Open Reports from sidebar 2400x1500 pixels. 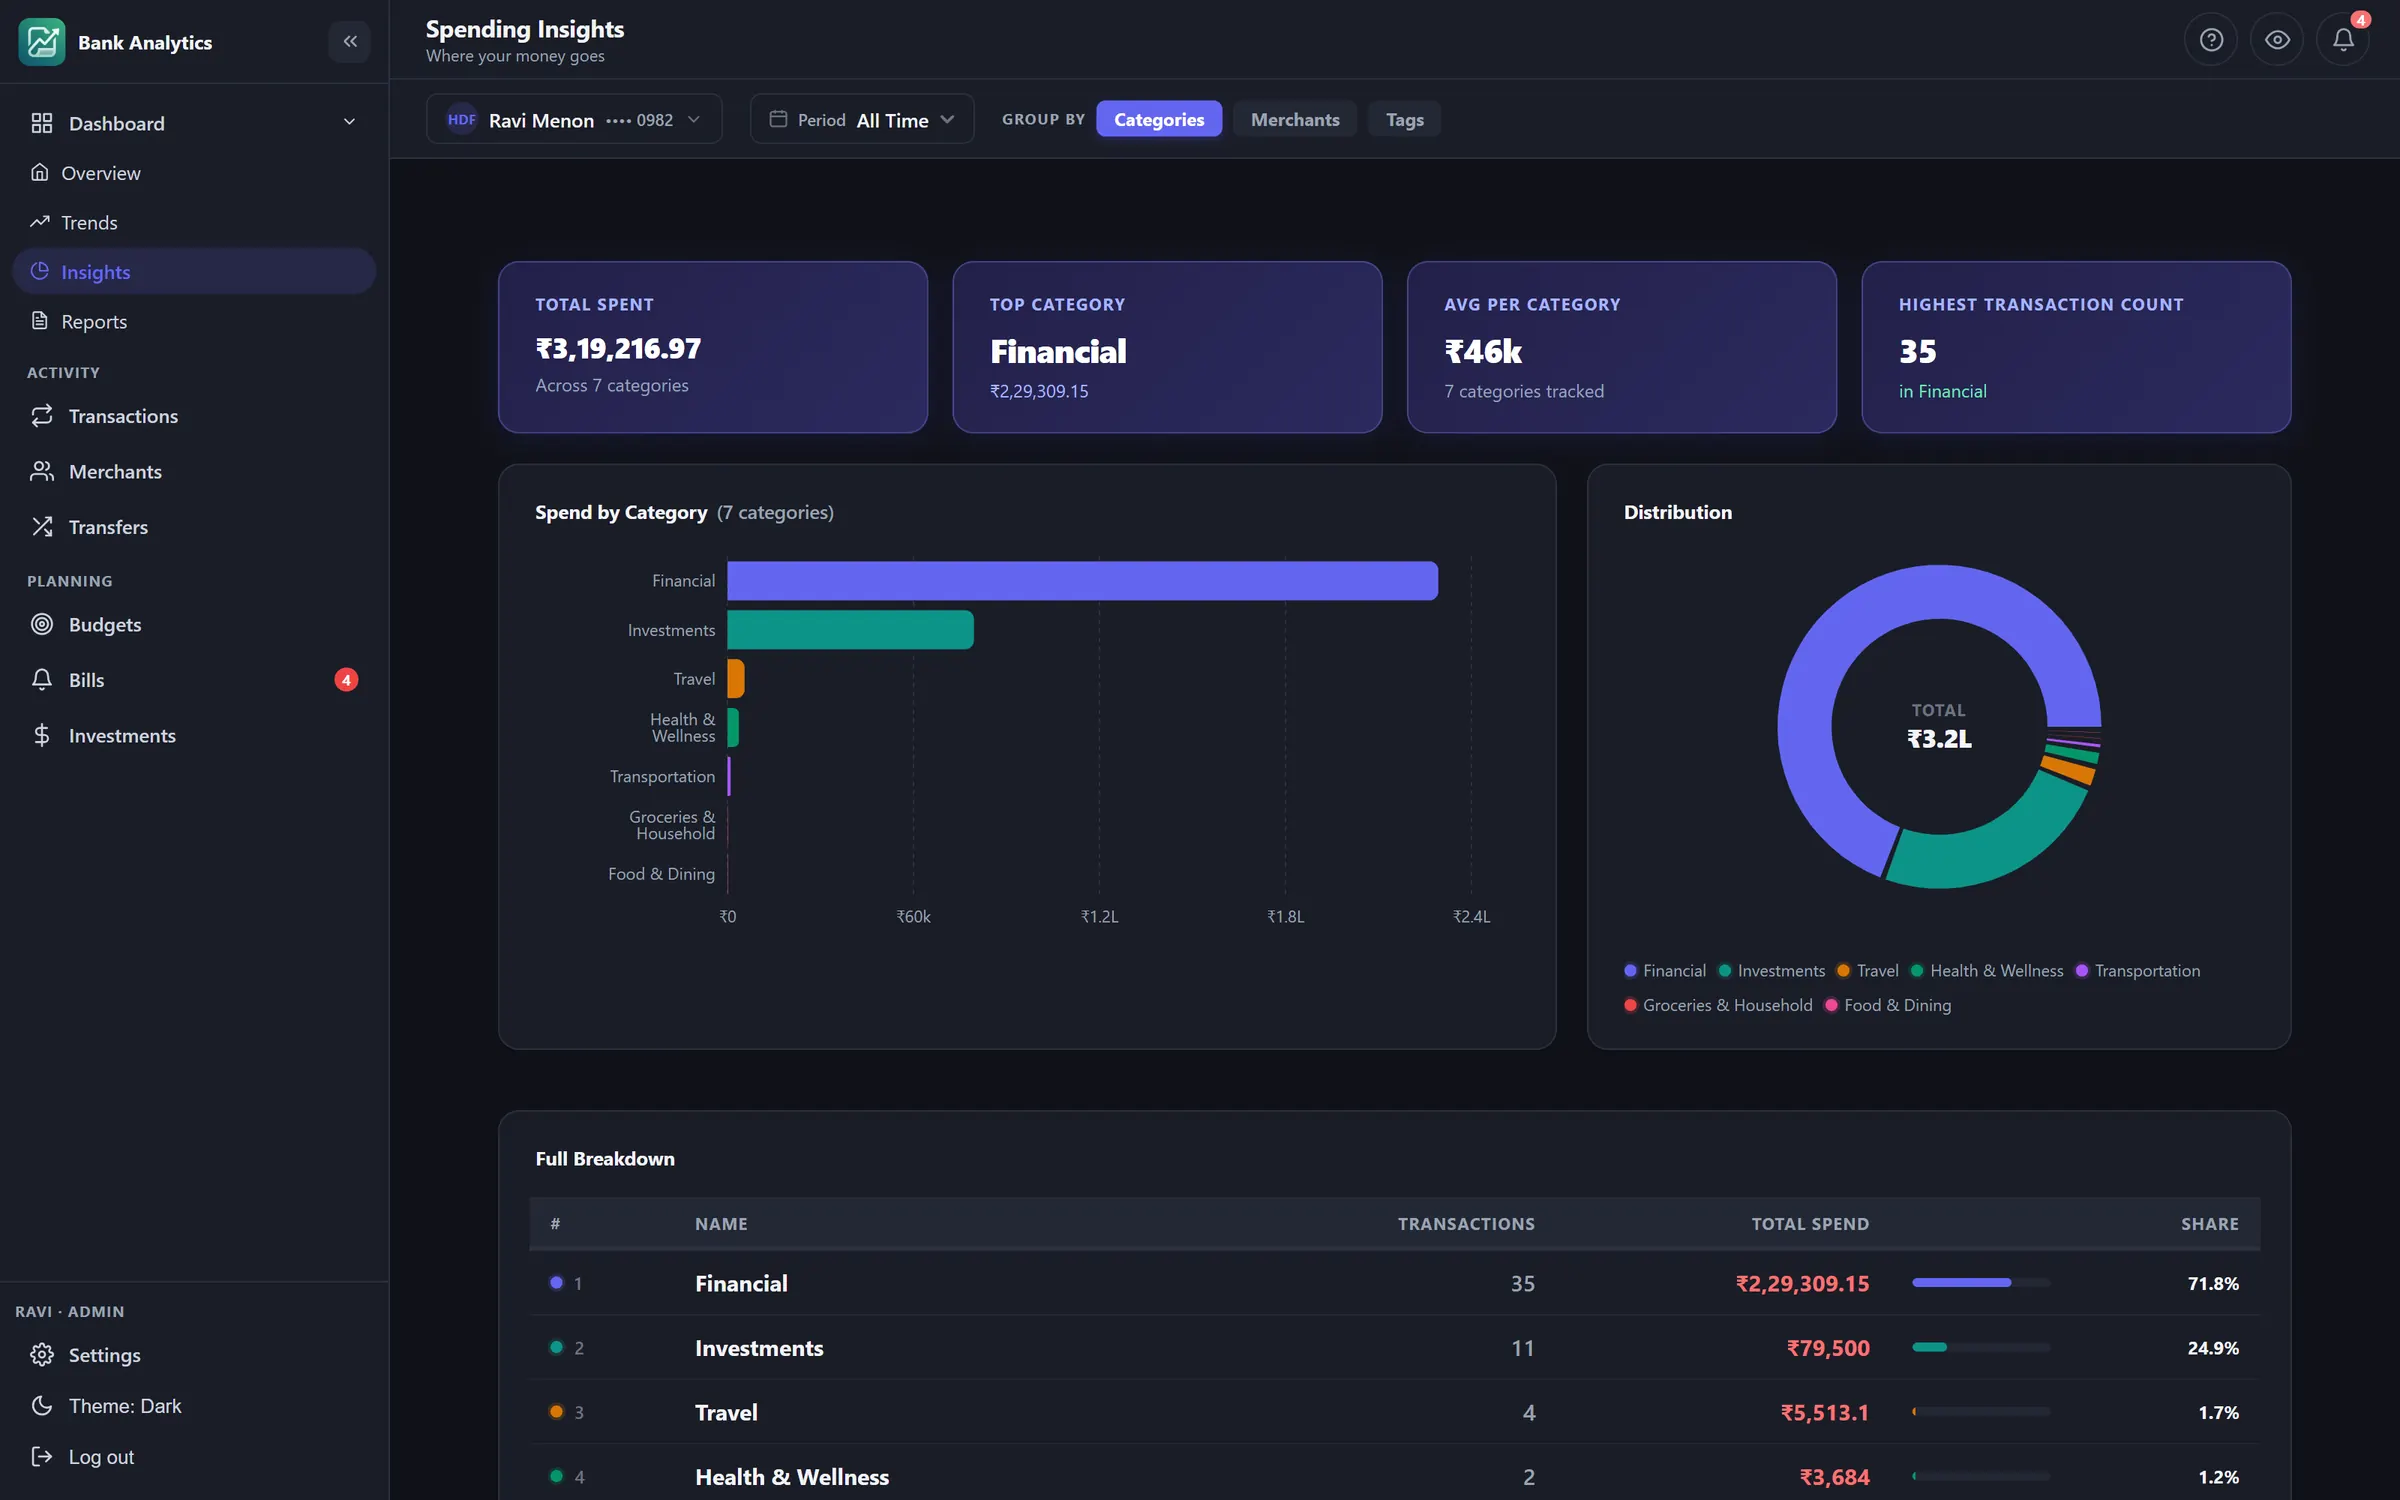tap(194, 321)
